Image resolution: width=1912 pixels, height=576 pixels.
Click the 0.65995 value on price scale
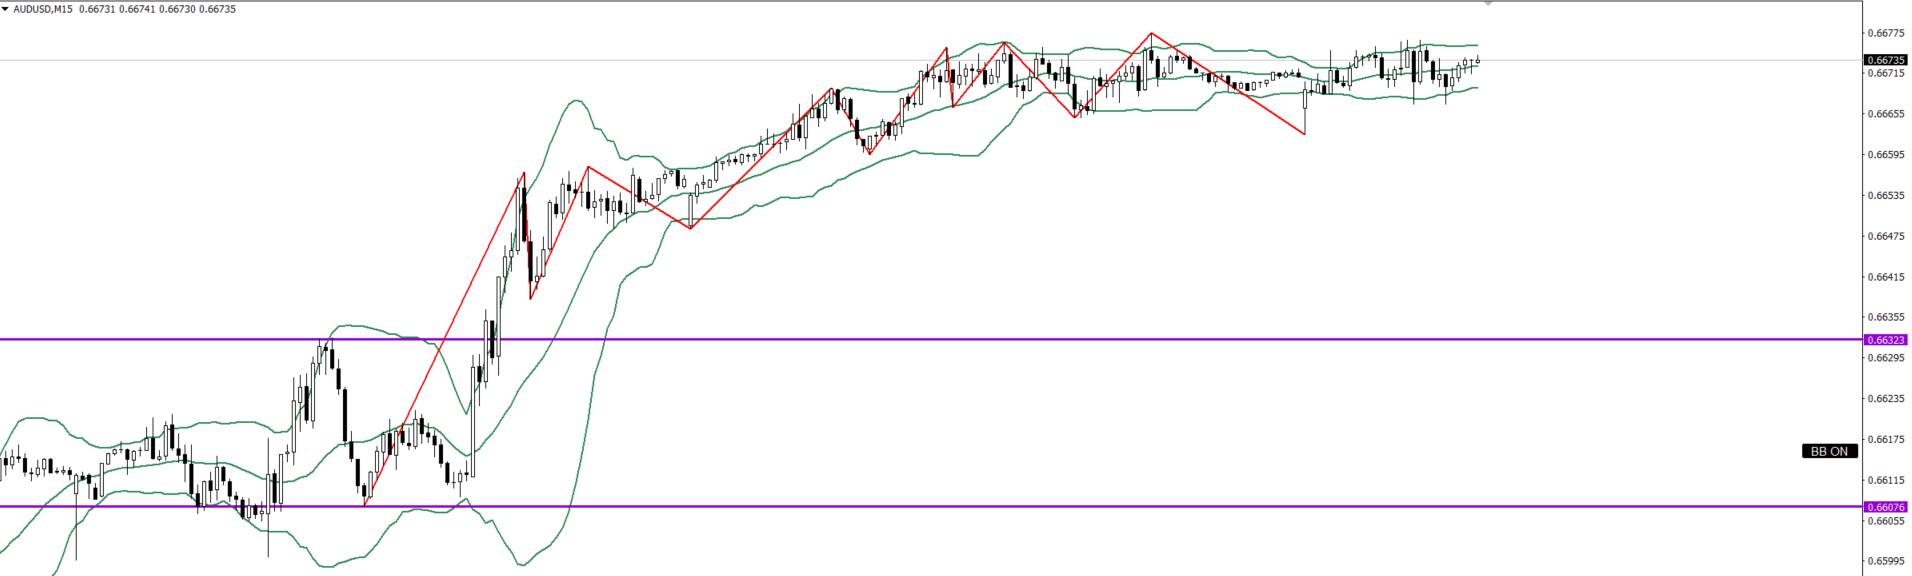pos(1885,560)
